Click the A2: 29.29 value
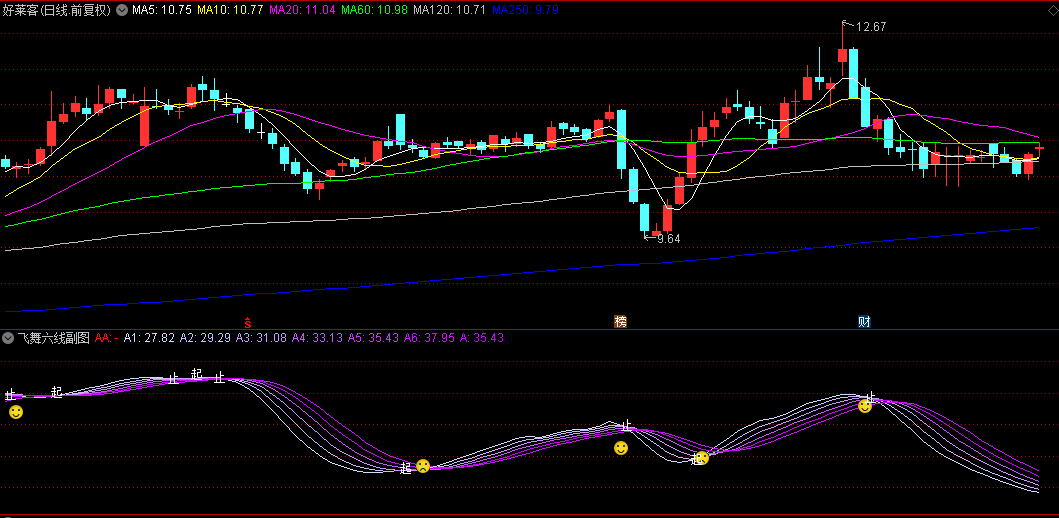The height and width of the screenshot is (518, 1059). point(205,338)
